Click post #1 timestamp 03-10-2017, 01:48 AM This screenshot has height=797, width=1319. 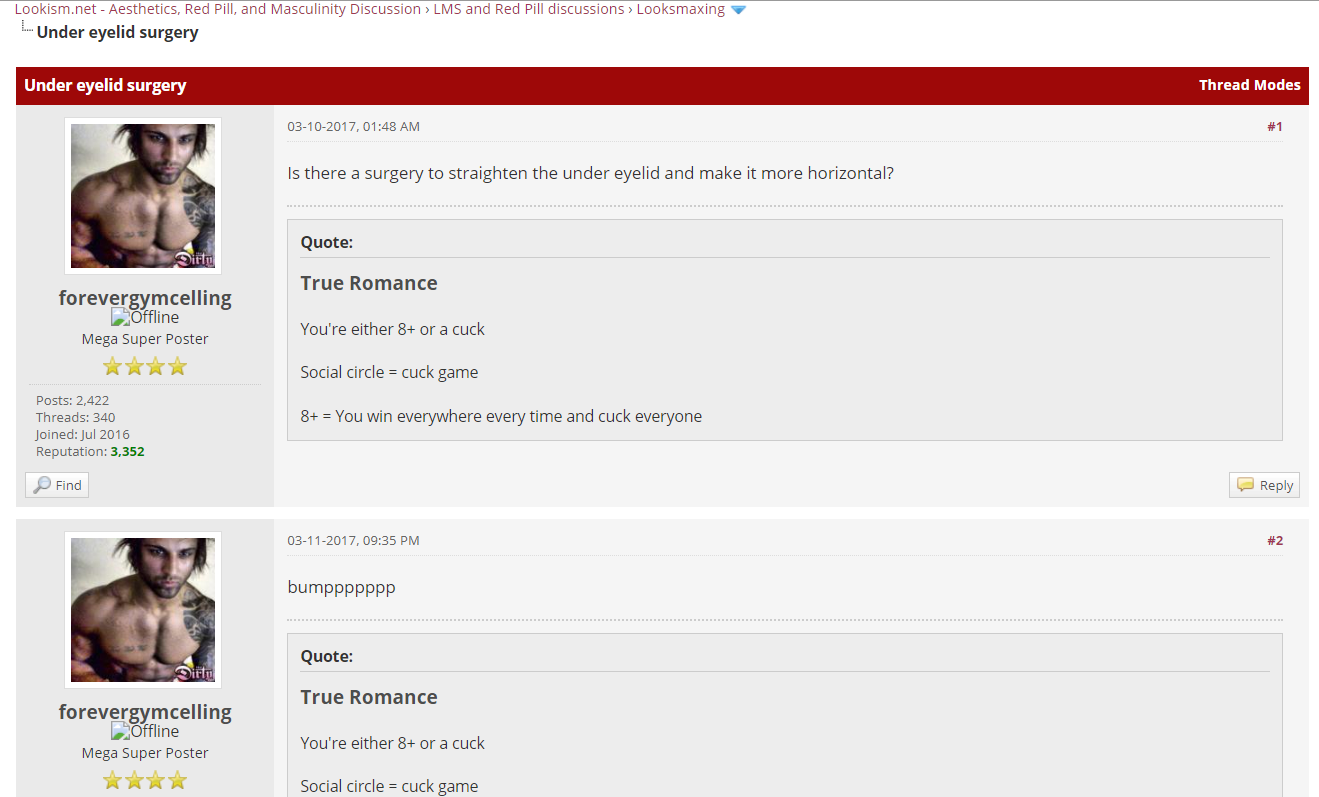coord(354,127)
